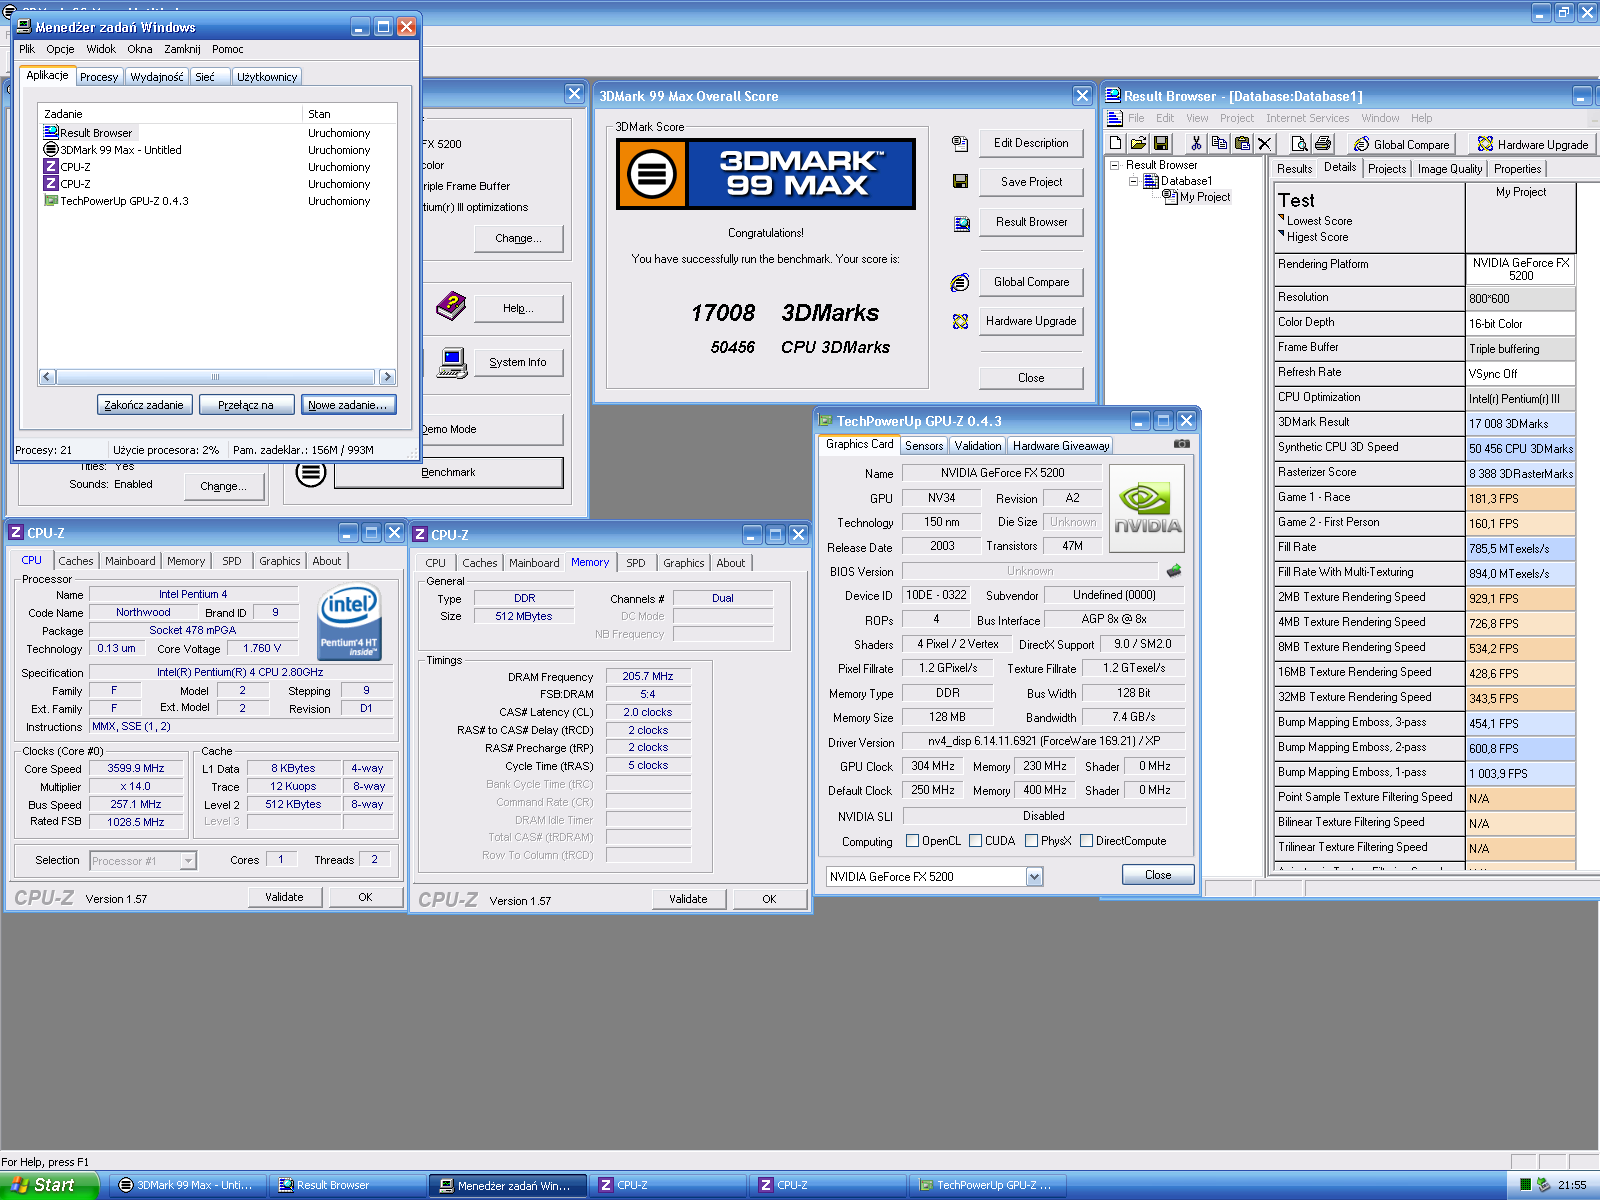Click the Help book icon in 3DMark window
The height and width of the screenshot is (1200, 1600).
(451, 305)
